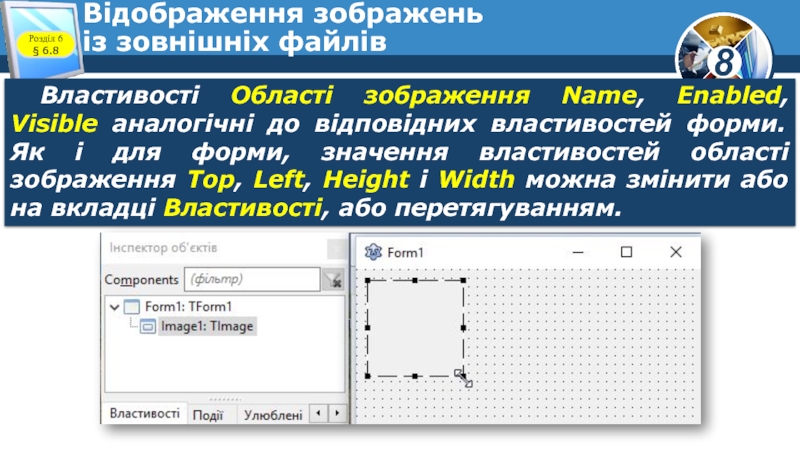Switch to the Події tab
This screenshot has width=800, height=450.
[x=208, y=415]
